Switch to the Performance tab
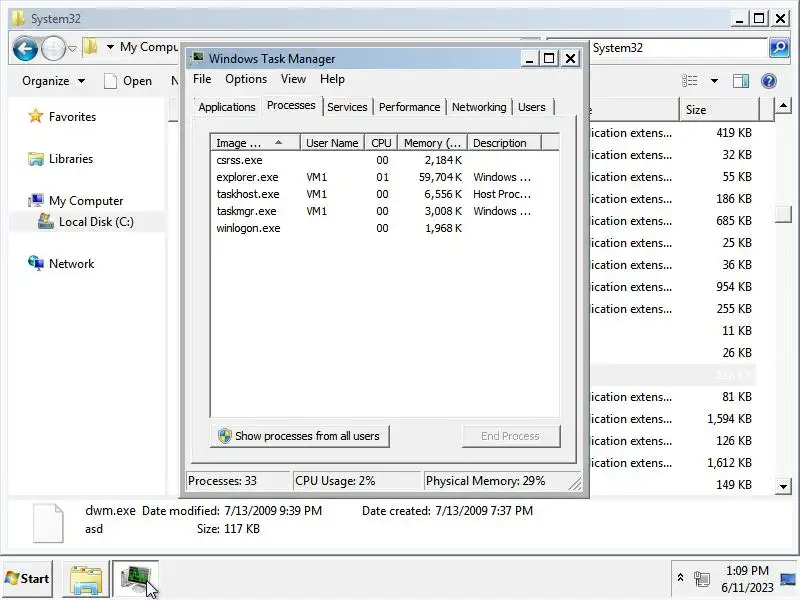The image size is (800, 600). coord(409,107)
